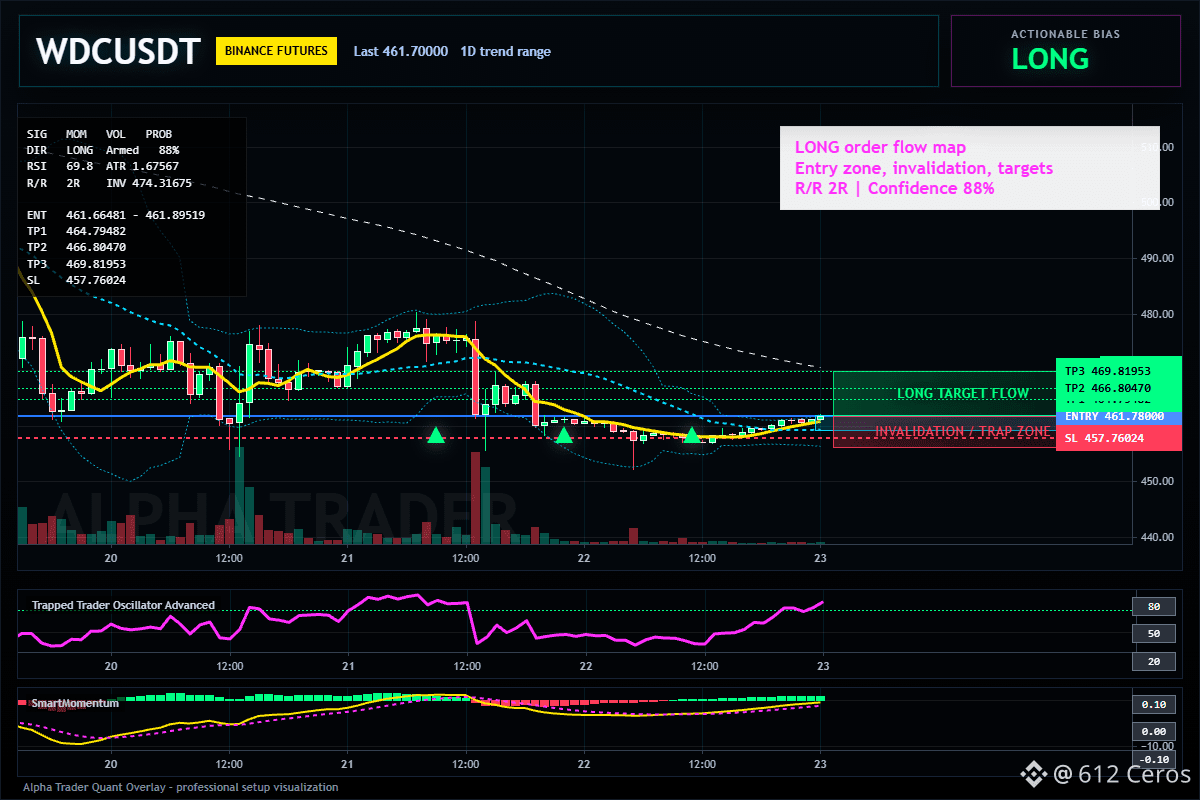Click the SmartMomentum 0.00 scale label
Screen dimensions: 1200x800
click(1153, 732)
